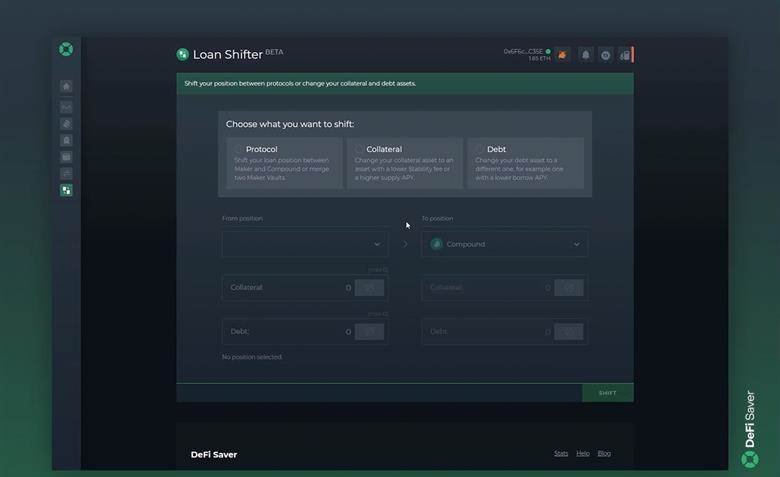The image size is (780, 477).
Task: Click the wallet address 0x6F6c...C35E
Action: point(523,51)
